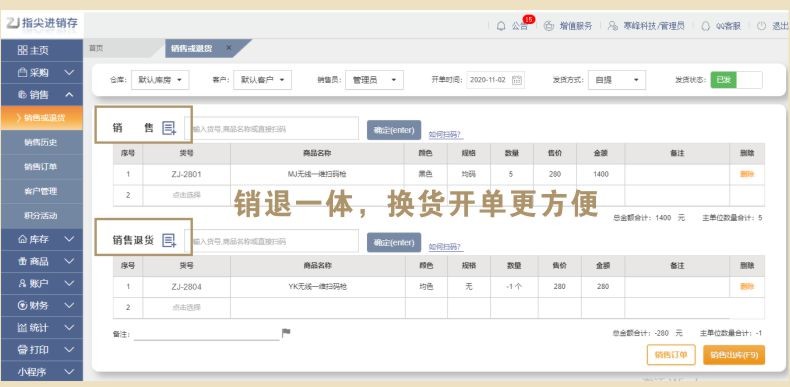Click 点击选择 in 销售 table row 2
This screenshot has width=790, height=387.
(186, 195)
